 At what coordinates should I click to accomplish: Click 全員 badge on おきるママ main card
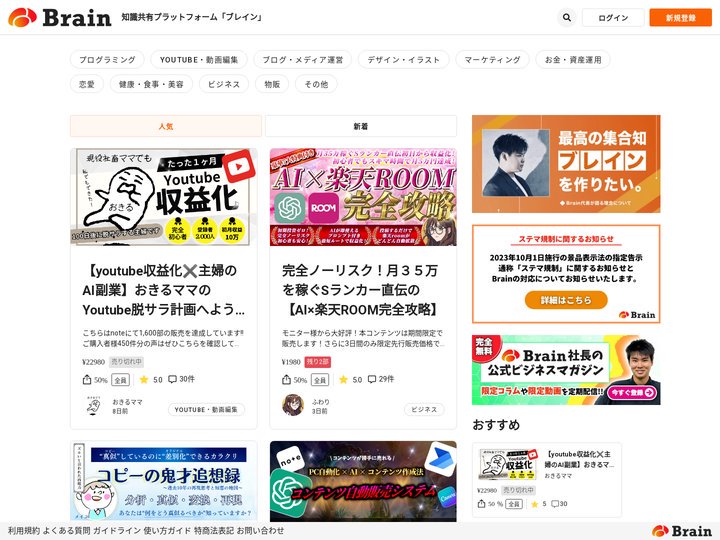pos(120,380)
